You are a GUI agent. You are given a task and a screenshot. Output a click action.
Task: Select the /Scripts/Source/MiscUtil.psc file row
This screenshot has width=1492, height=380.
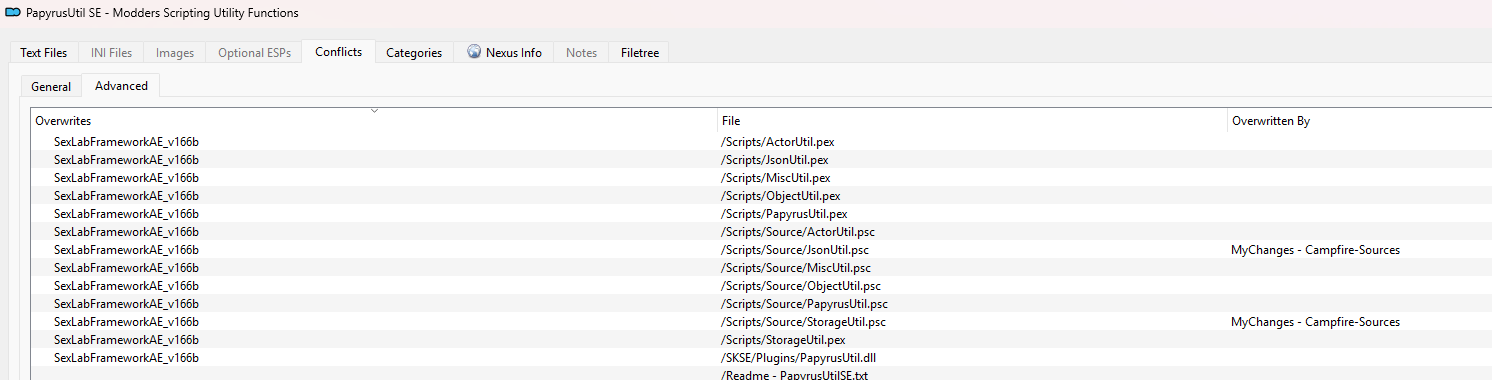coord(761,268)
